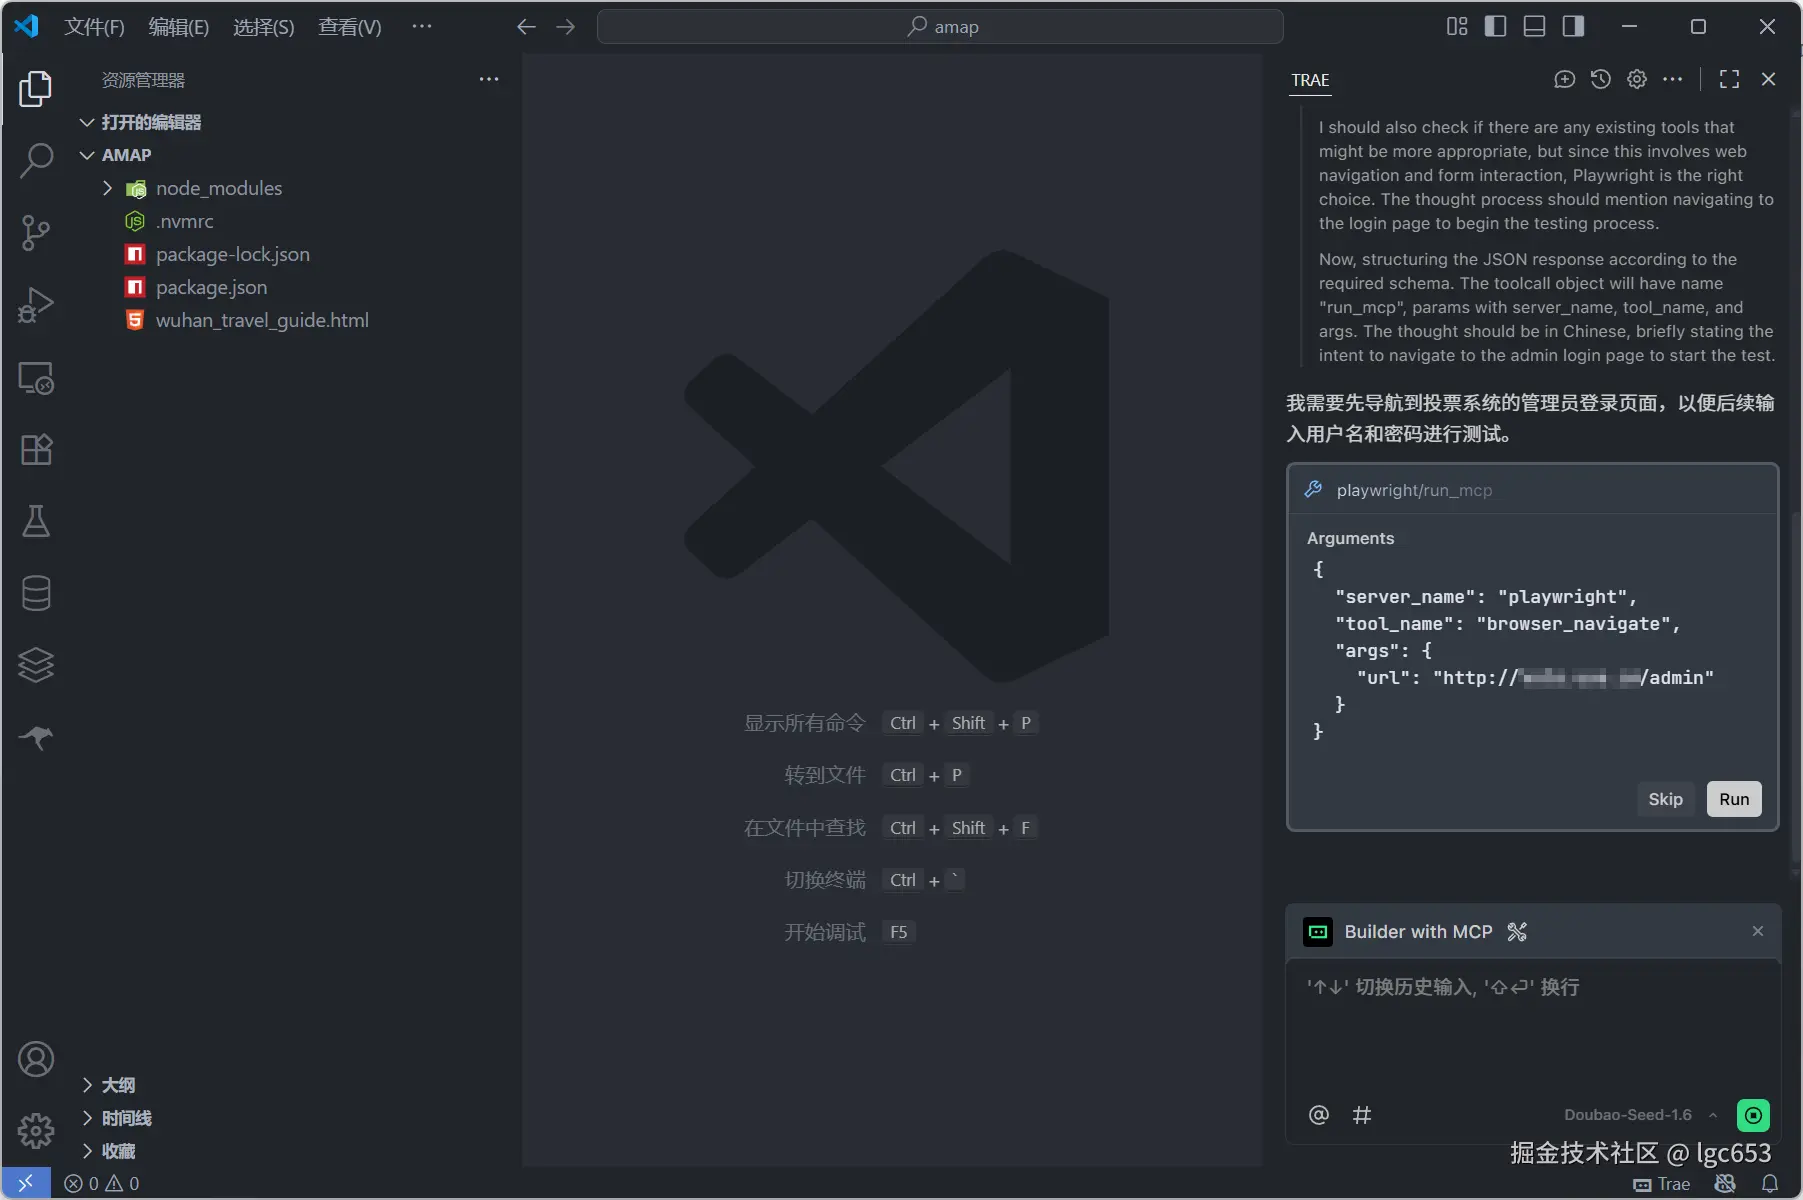1803x1200 pixels.
Task: Select the TRAE panel tab
Action: 1310,80
